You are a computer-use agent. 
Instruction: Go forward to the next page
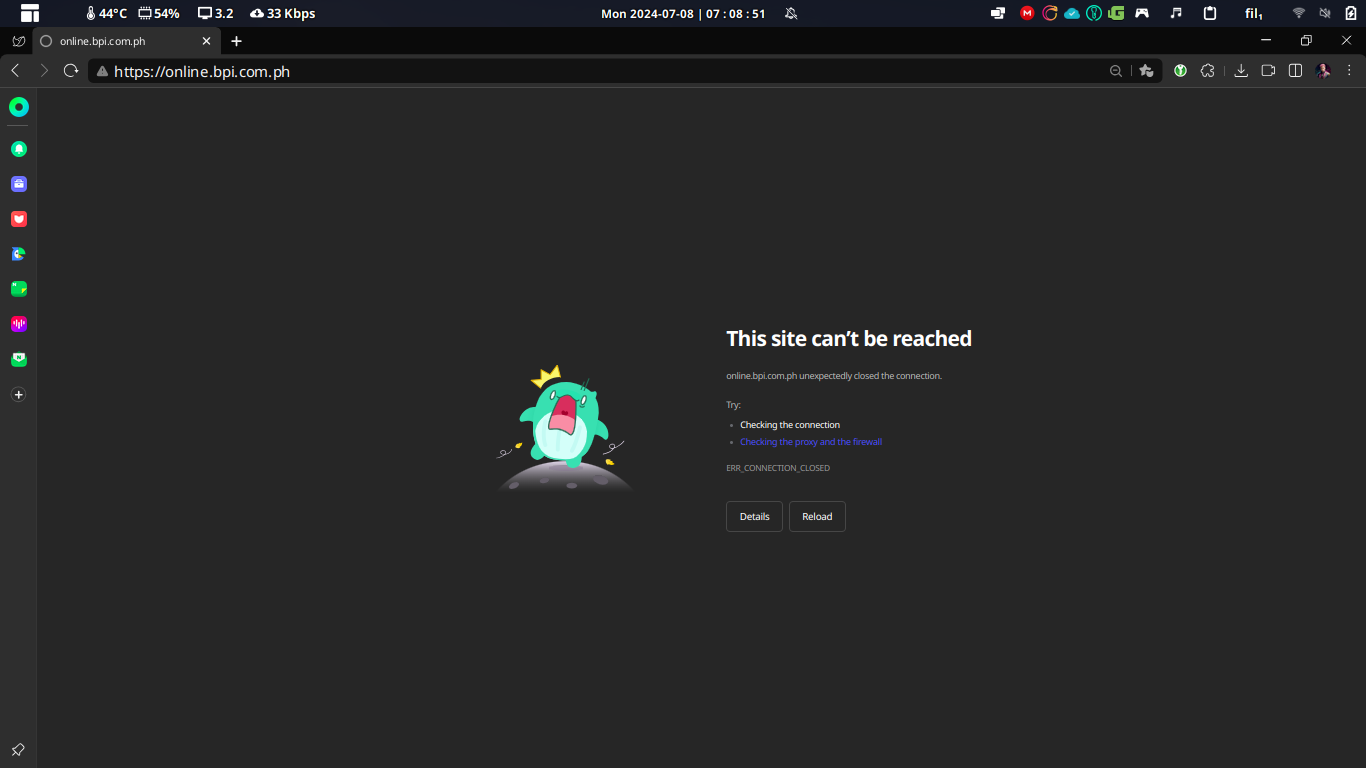coord(43,71)
